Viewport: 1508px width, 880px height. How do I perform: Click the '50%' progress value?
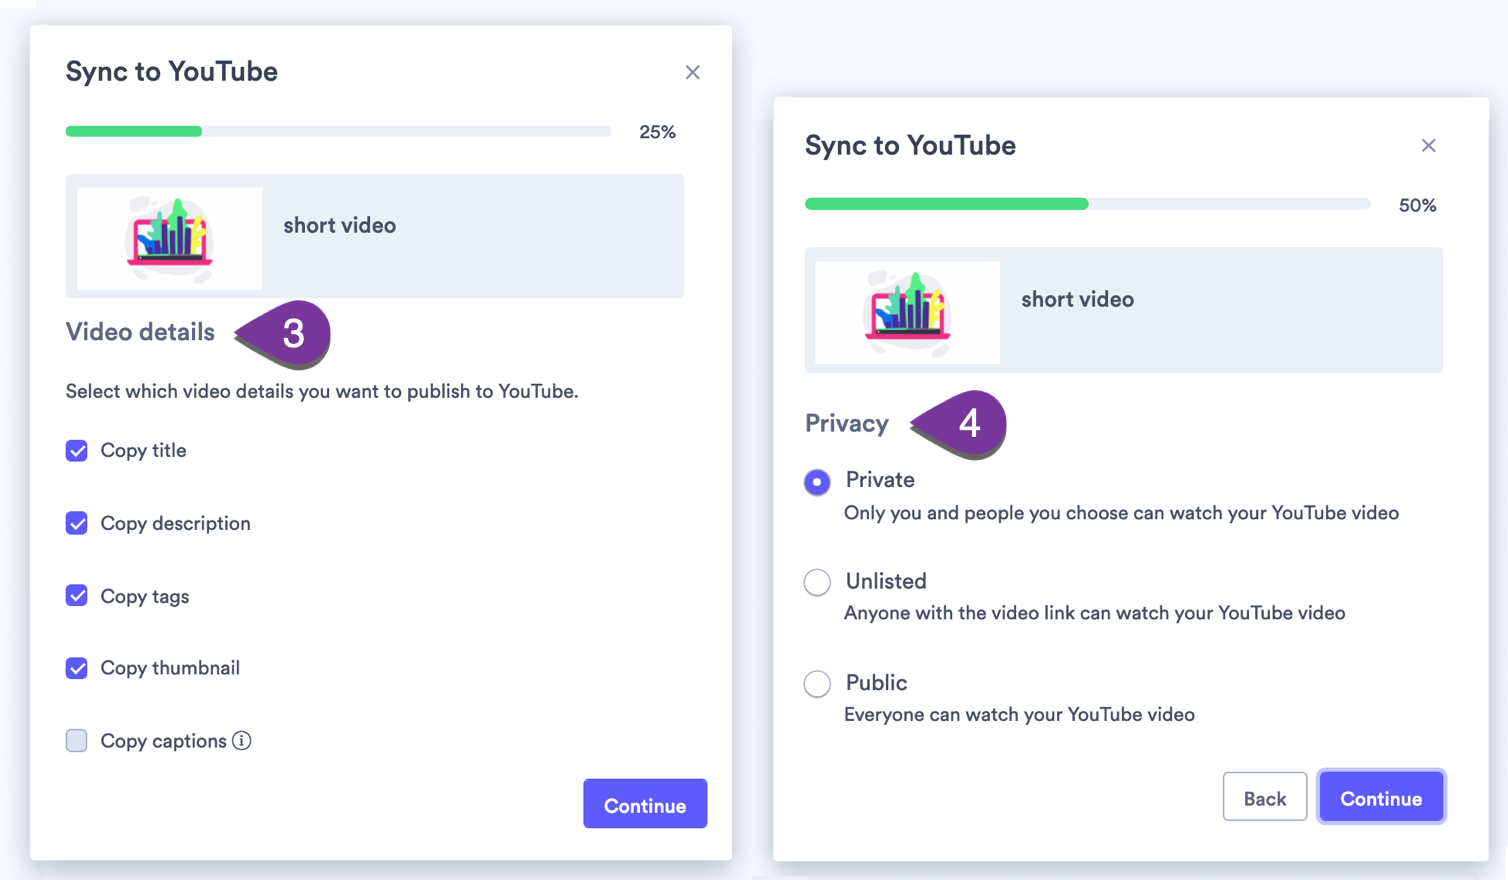click(1417, 206)
